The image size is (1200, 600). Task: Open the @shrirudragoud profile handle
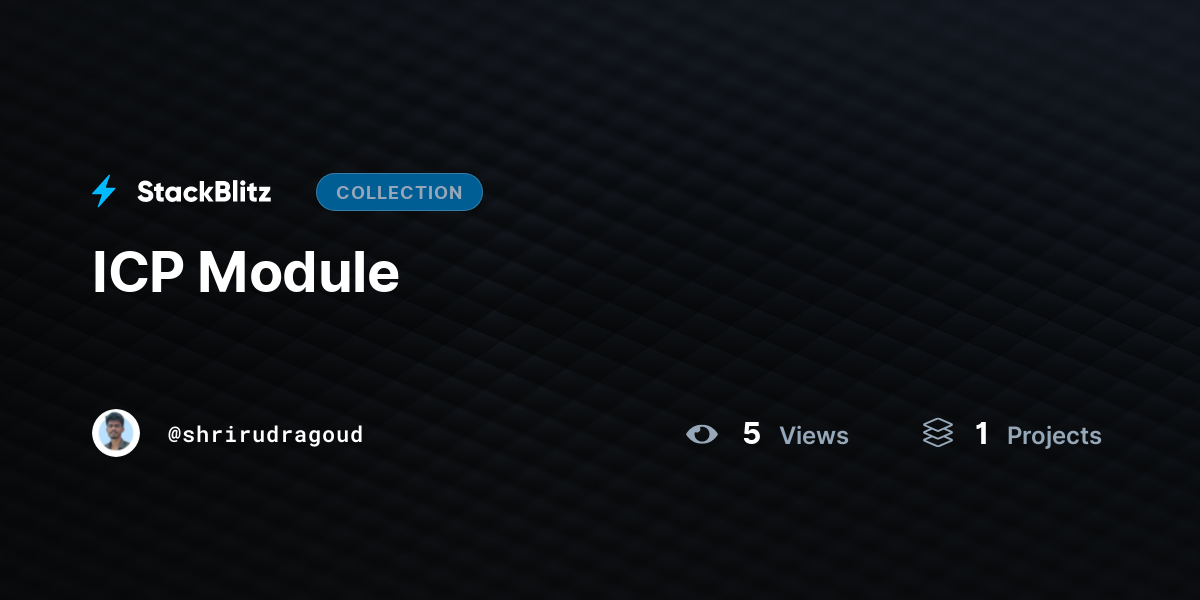(x=266, y=435)
